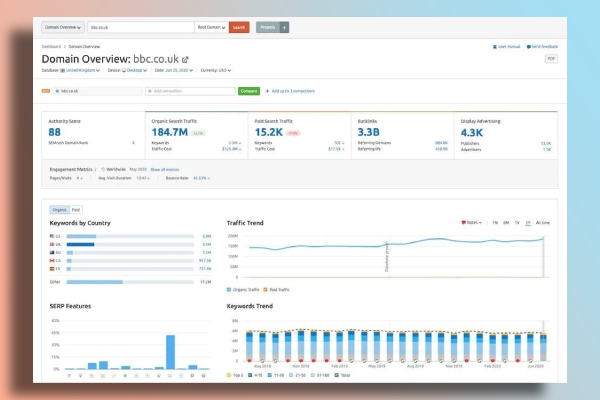
Task: Click the Desktop monitor icon next to Device
Action: coord(124,70)
